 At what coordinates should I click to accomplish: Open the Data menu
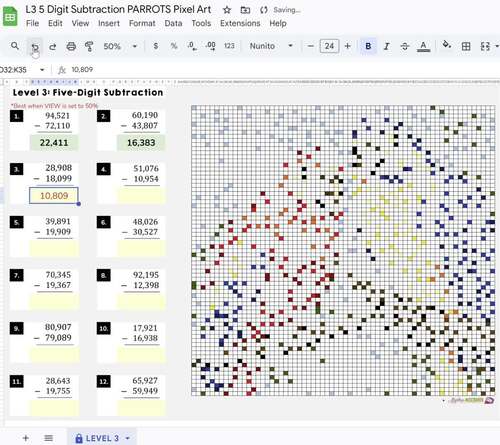point(173,23)
